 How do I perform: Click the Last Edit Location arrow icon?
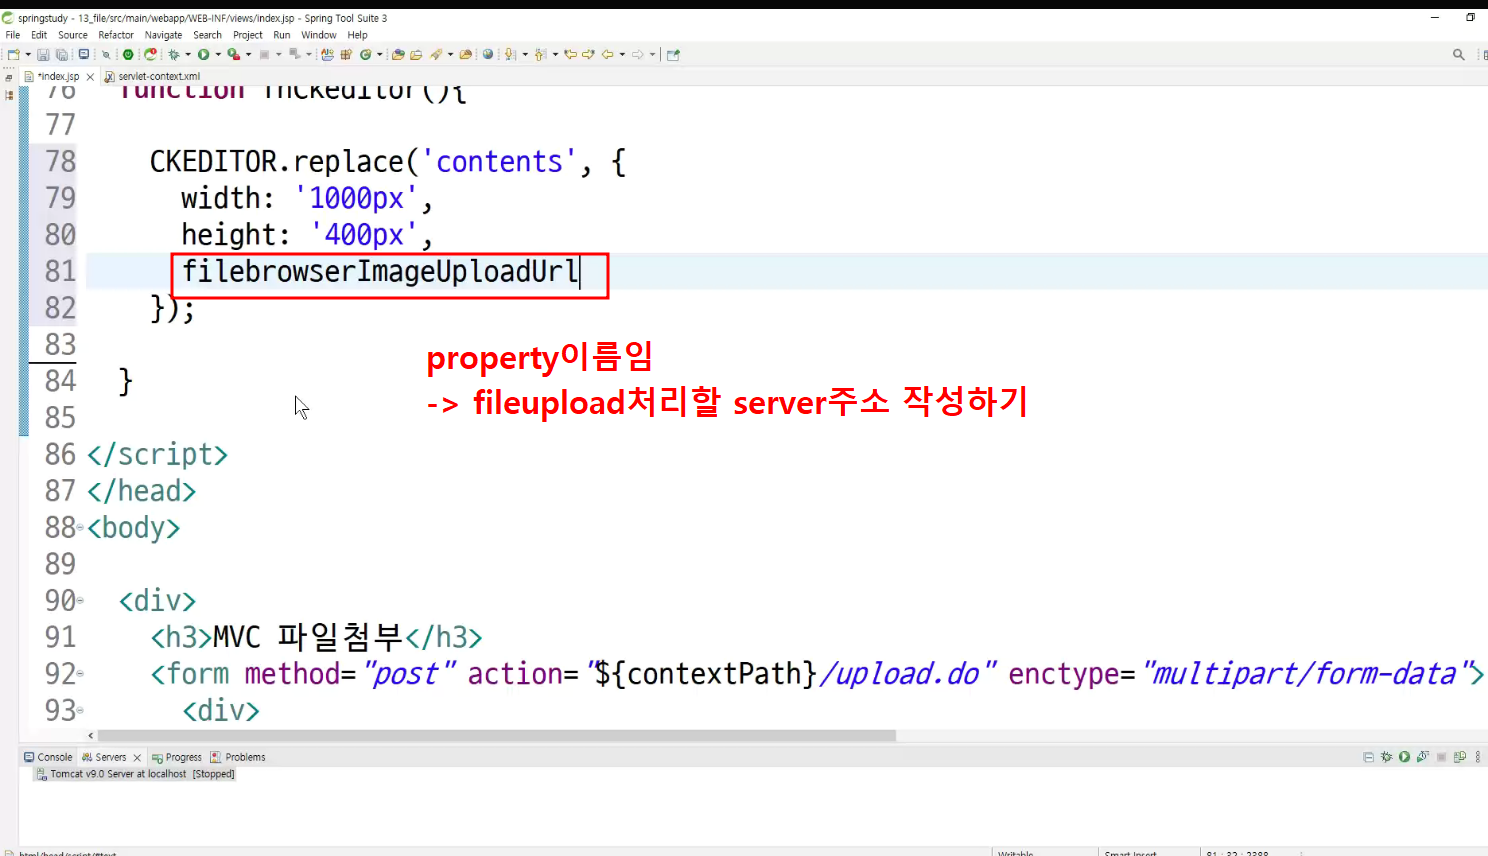(x=571, y=55)
